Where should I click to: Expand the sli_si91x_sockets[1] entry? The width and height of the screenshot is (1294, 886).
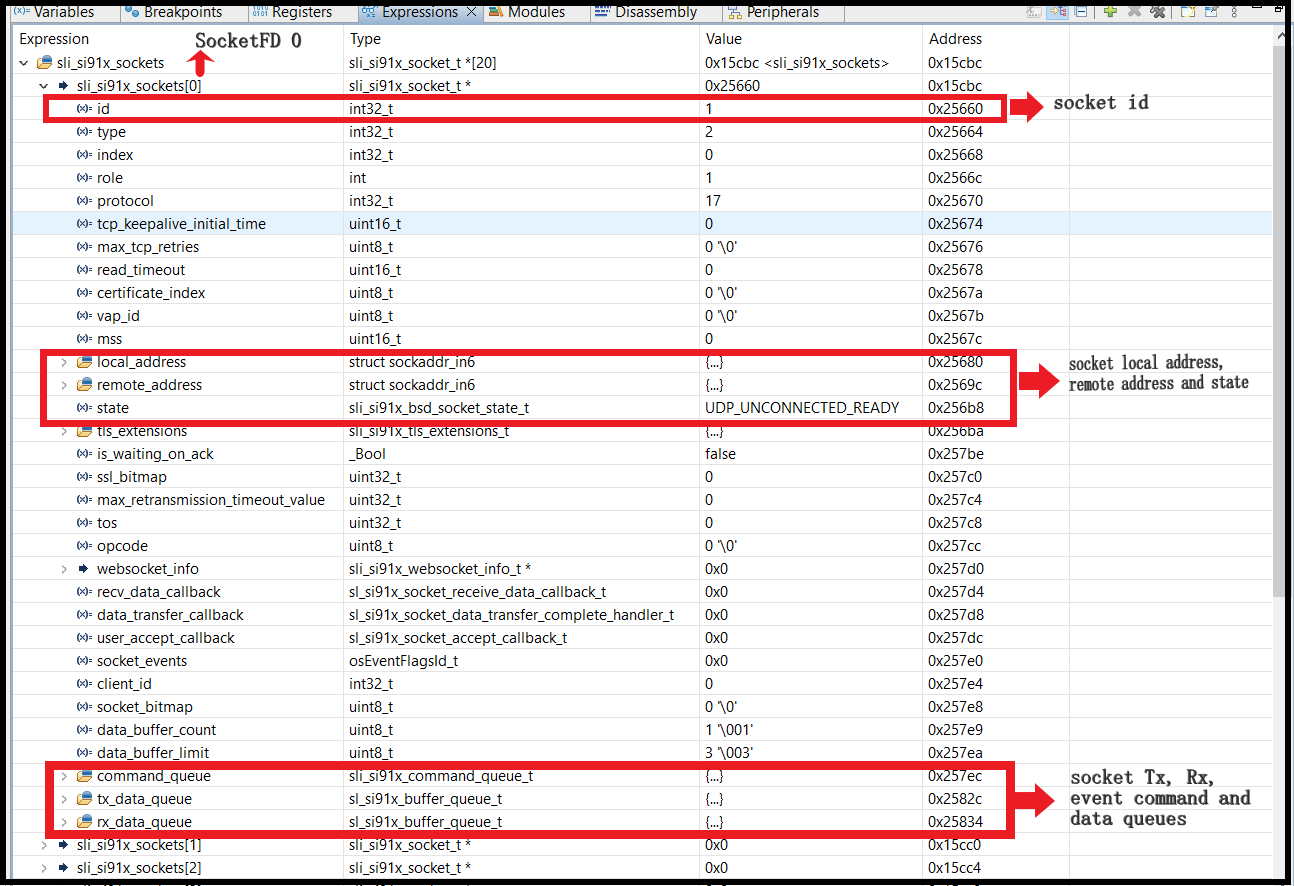pos(43,845)
